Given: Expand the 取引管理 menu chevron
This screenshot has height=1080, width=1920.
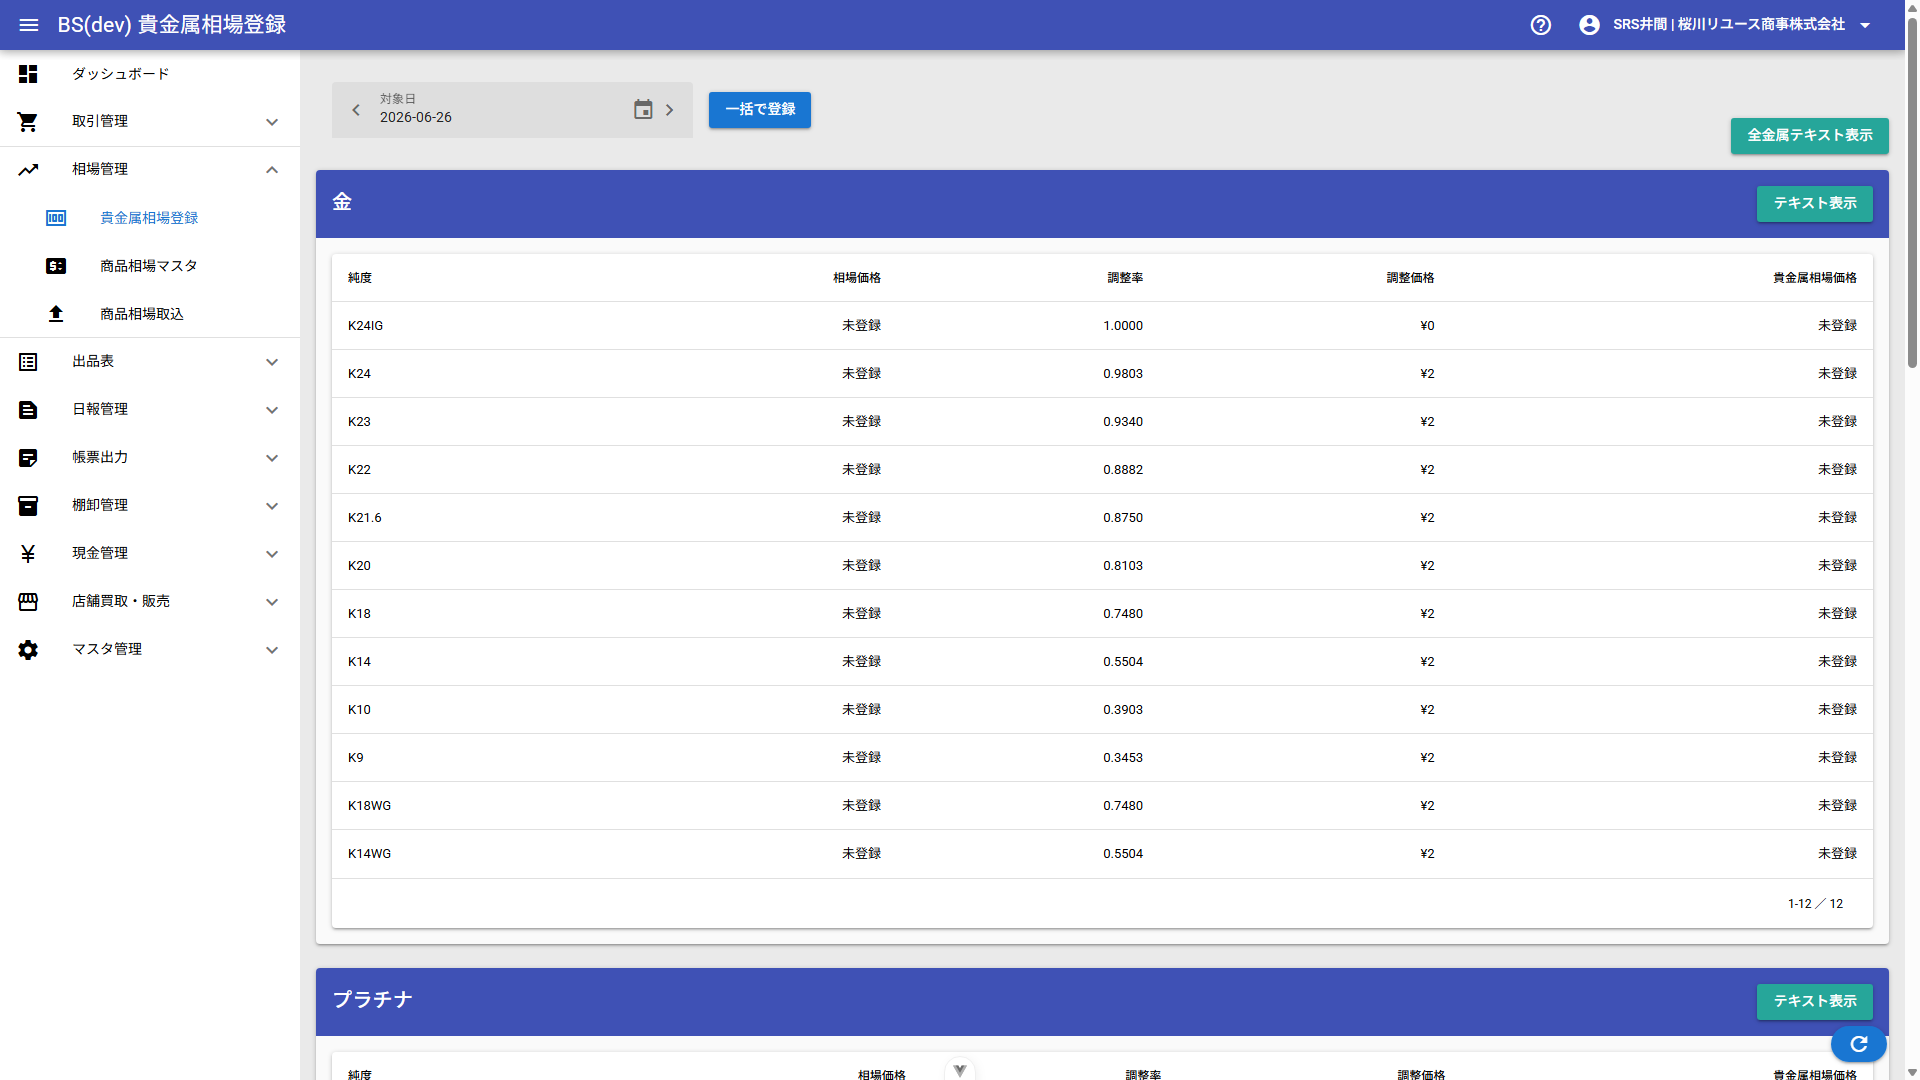Looking at the screenshot, I should (272, 122).
